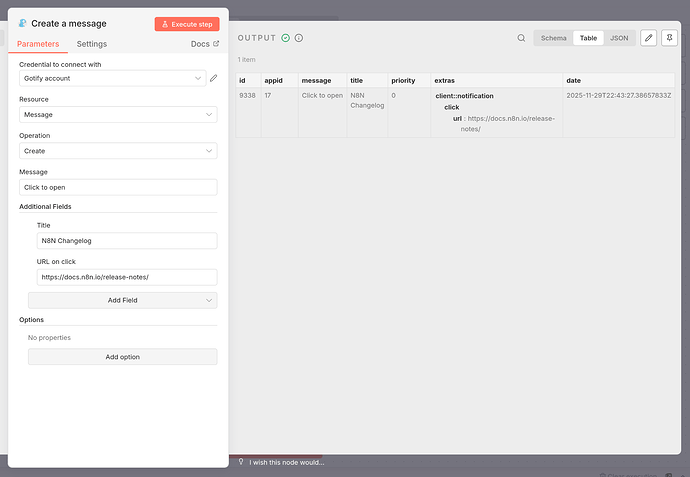Edit the Gotify credential with pencil icon
This screenshot has height=477, width=690.
pos(213,78)
